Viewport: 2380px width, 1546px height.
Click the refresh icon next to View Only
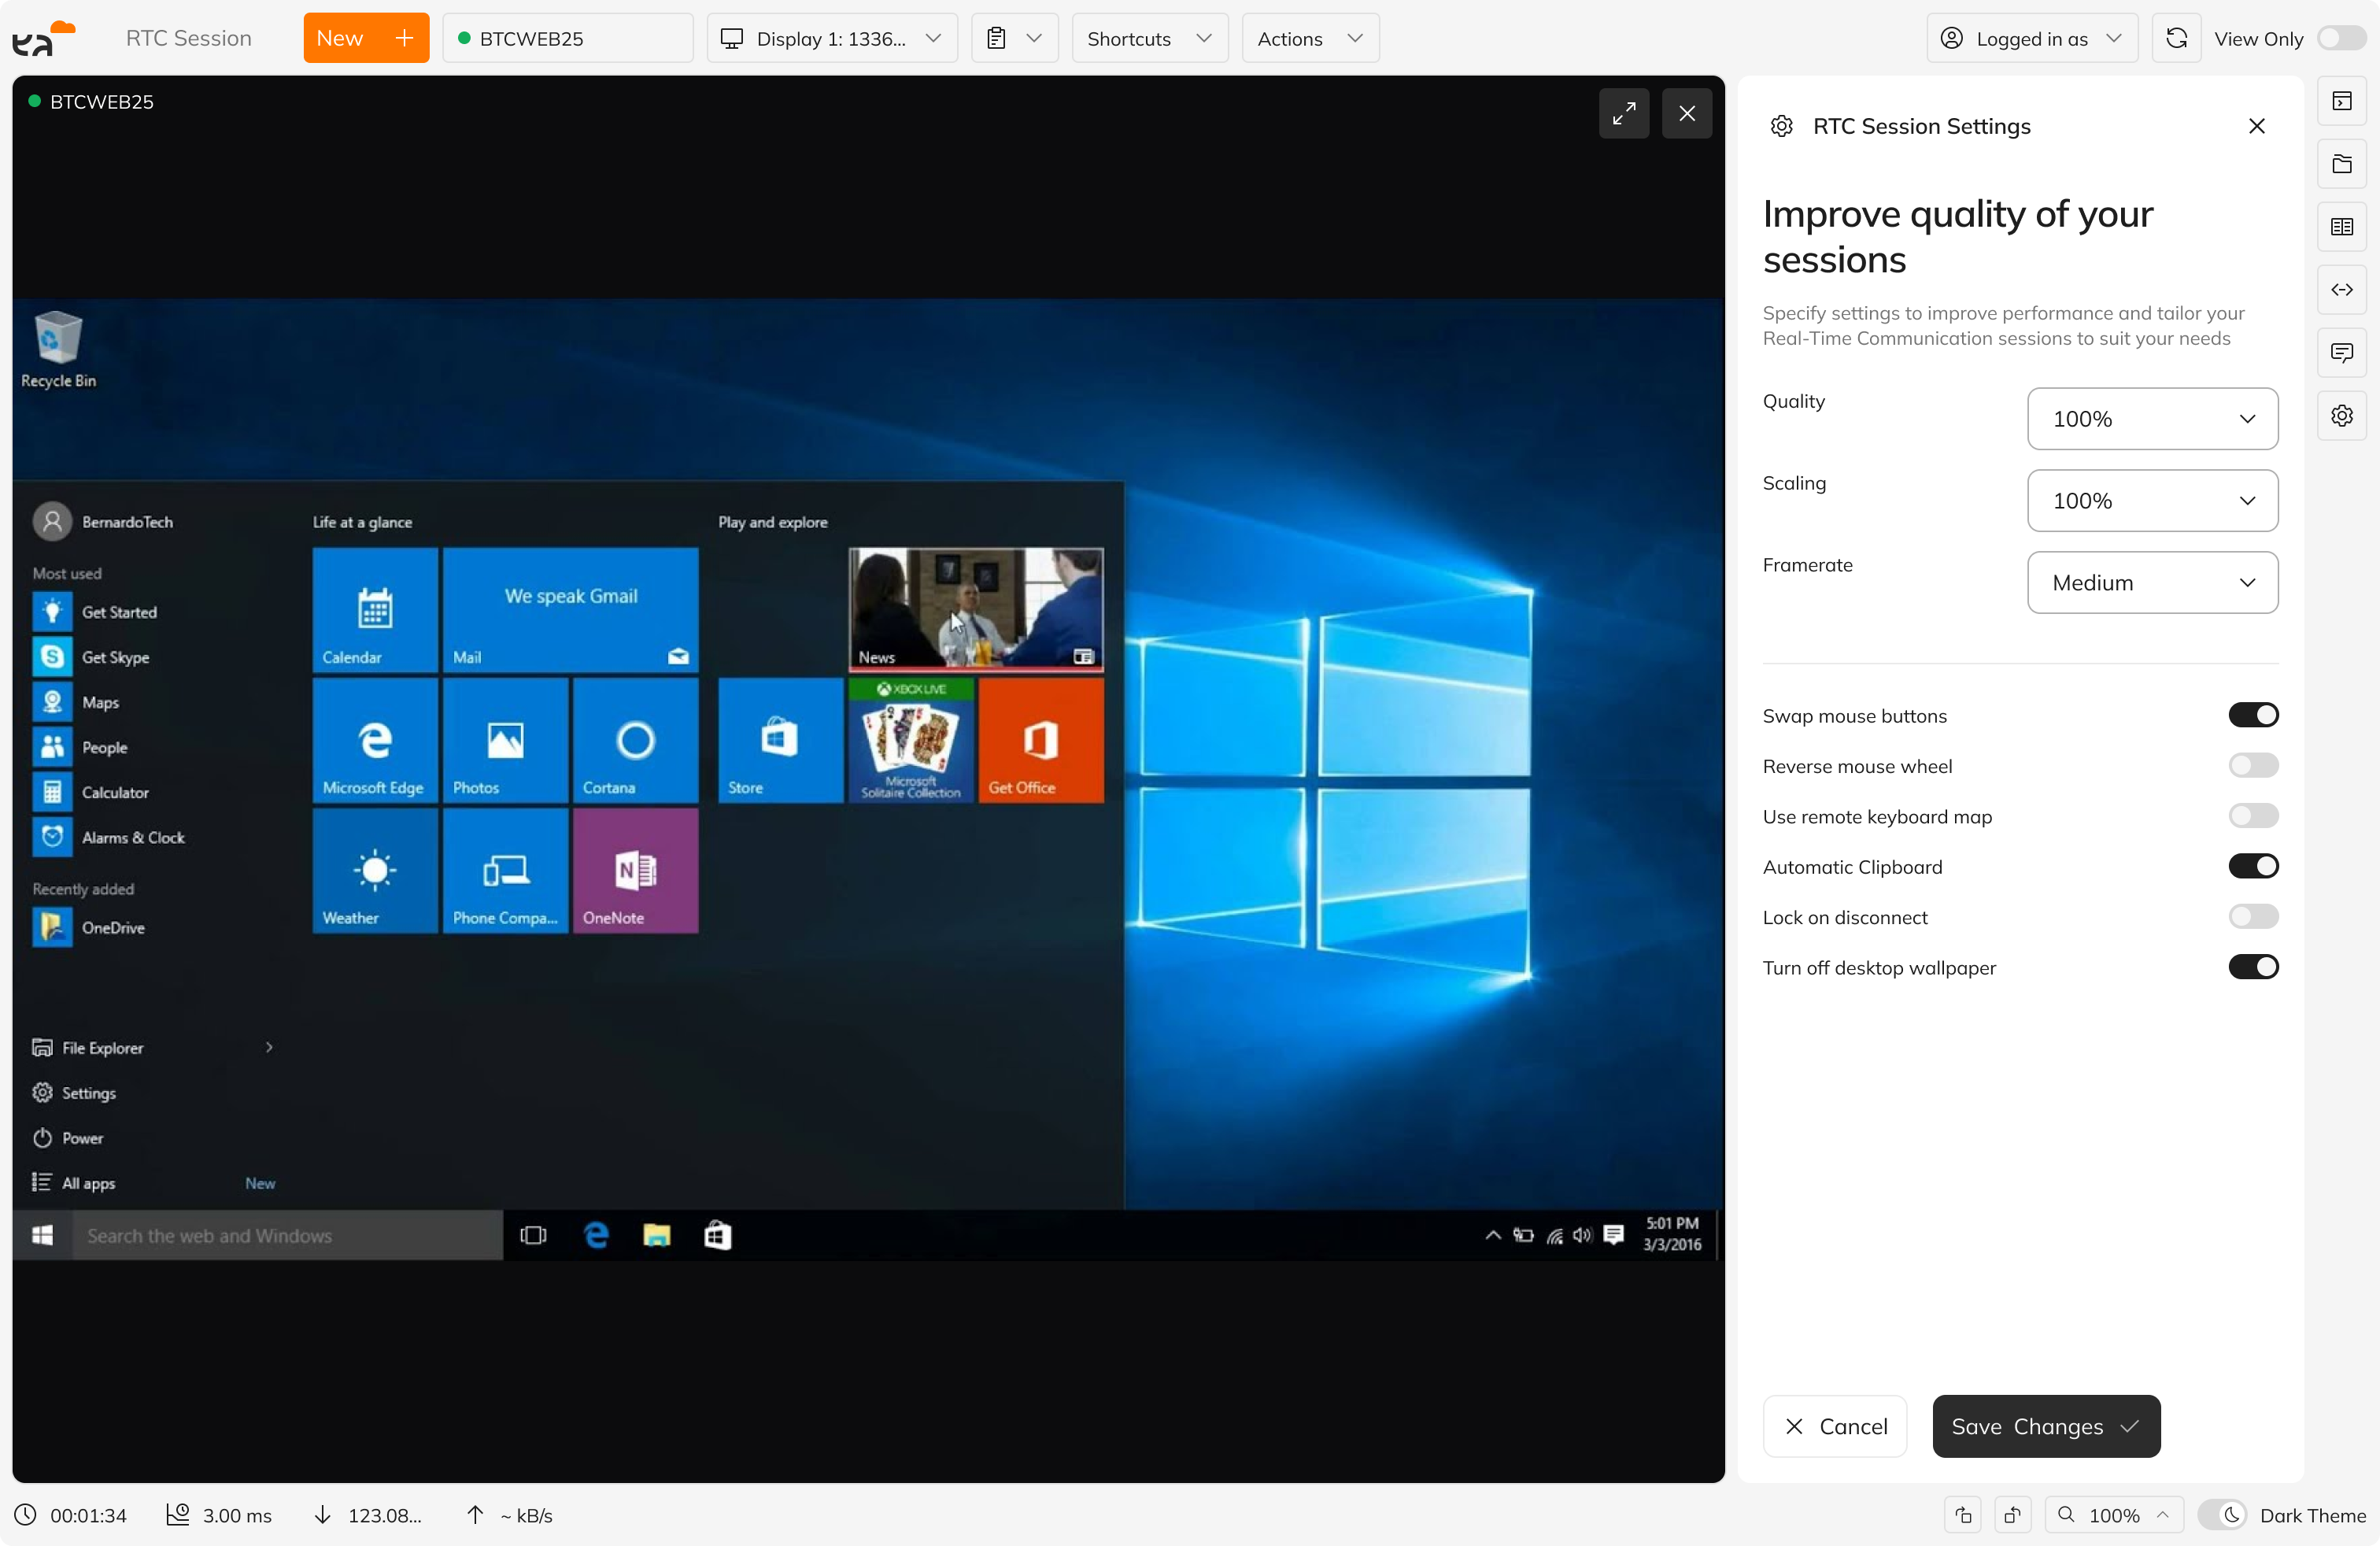pyautogui.click(x=2176, y=38)
